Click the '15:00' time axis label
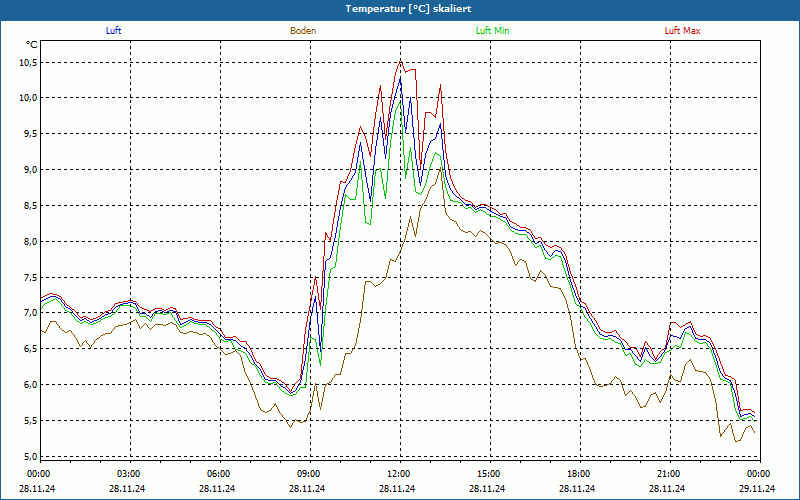This screenshot has height=500, width=800. [490, 474]
